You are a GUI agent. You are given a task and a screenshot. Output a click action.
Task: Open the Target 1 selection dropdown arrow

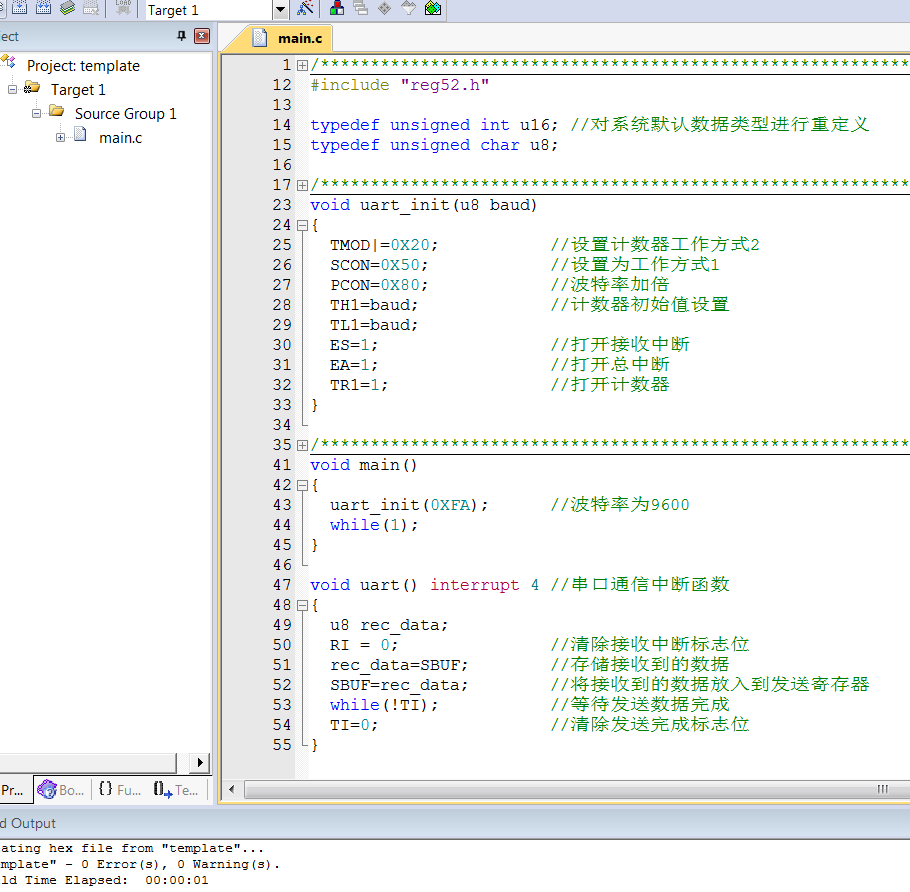(x=280, y=9)
